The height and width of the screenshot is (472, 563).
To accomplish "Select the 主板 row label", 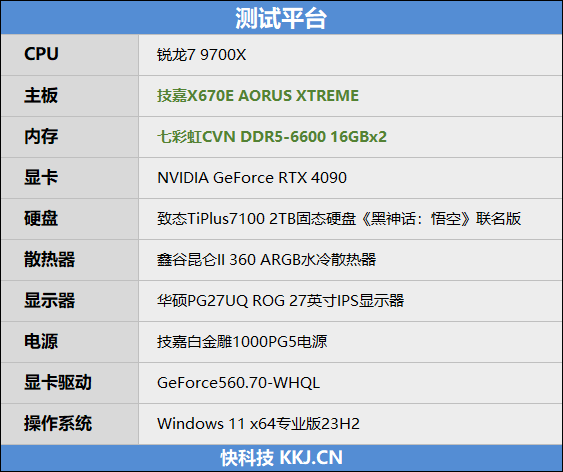I will 41,95.
